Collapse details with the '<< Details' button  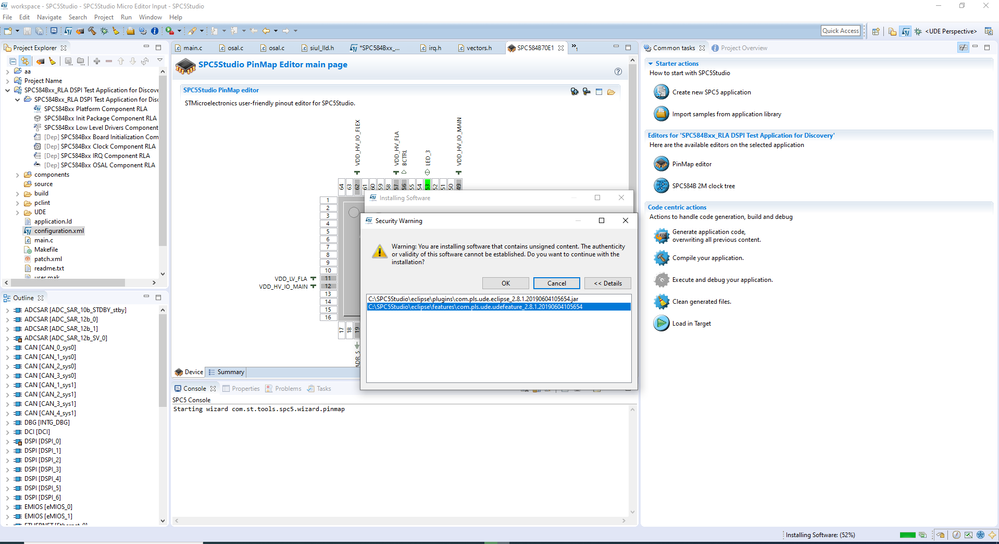coord(607,283)
